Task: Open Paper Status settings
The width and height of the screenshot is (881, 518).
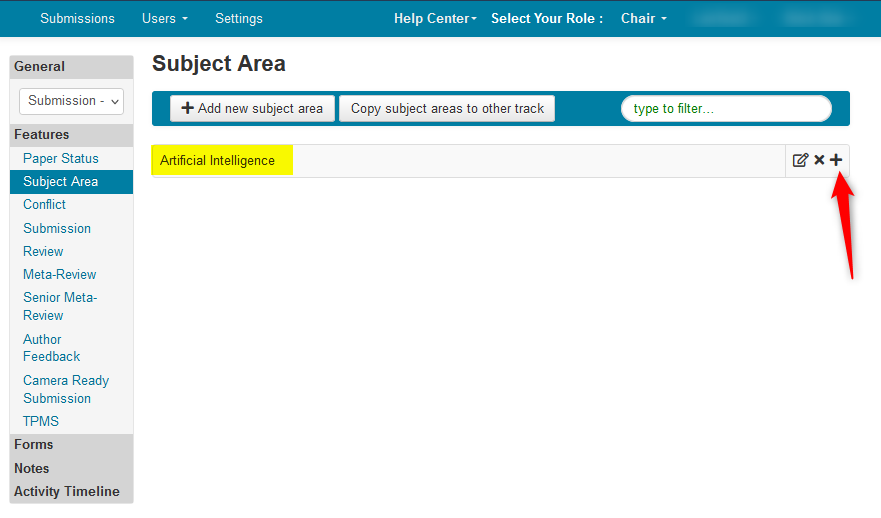Action: 61,158
